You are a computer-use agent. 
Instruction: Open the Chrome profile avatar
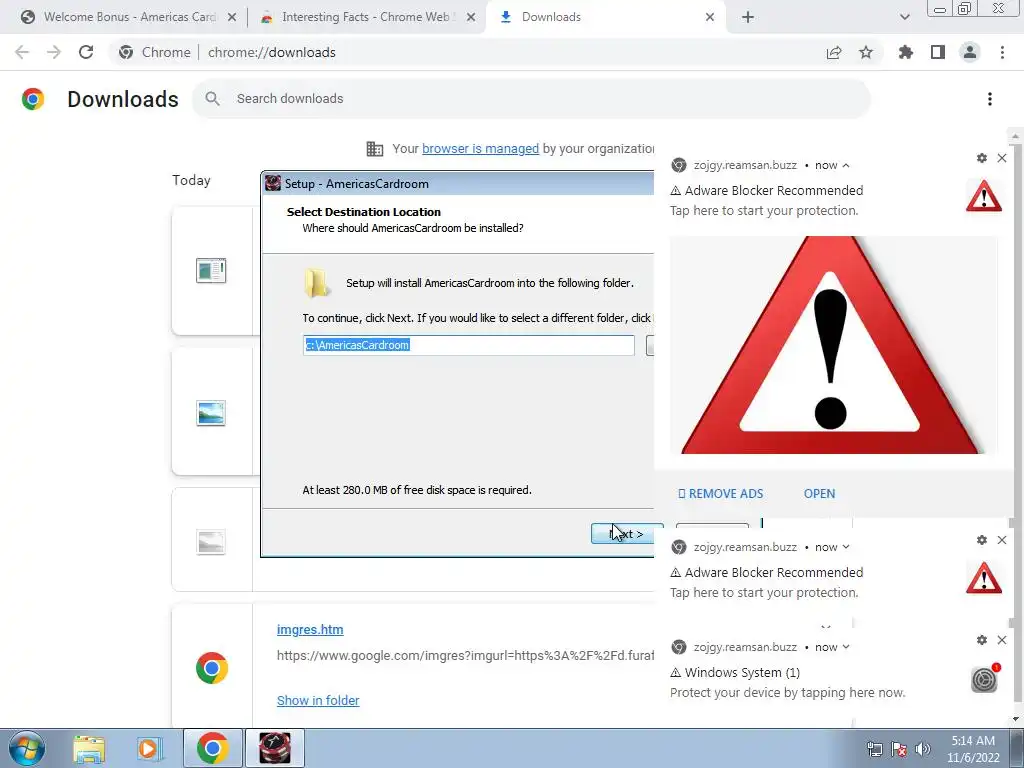970,52
